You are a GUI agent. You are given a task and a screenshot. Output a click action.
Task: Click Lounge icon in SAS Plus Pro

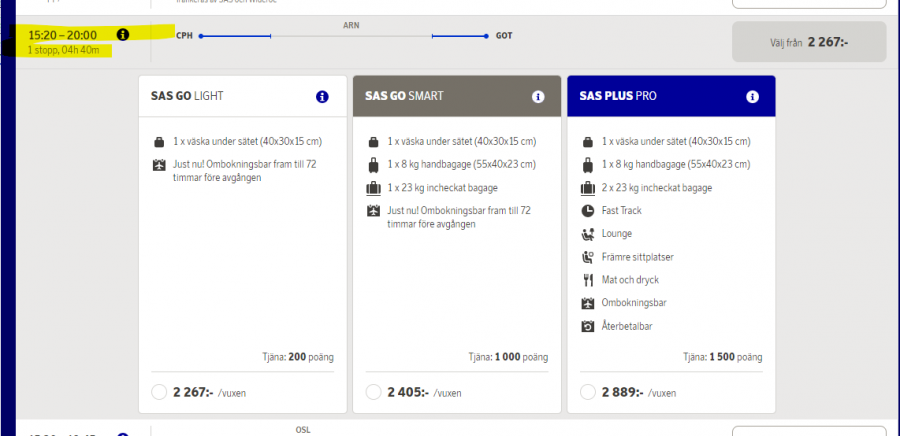point(587,234)
